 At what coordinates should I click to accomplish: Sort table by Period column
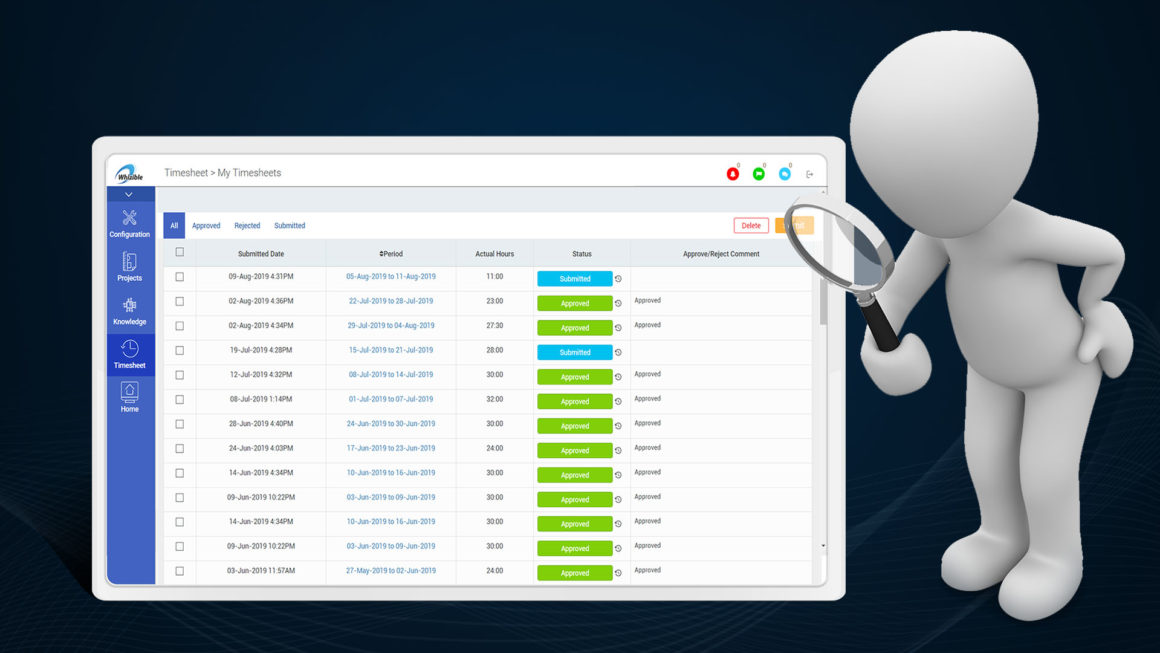pos(391,254)
